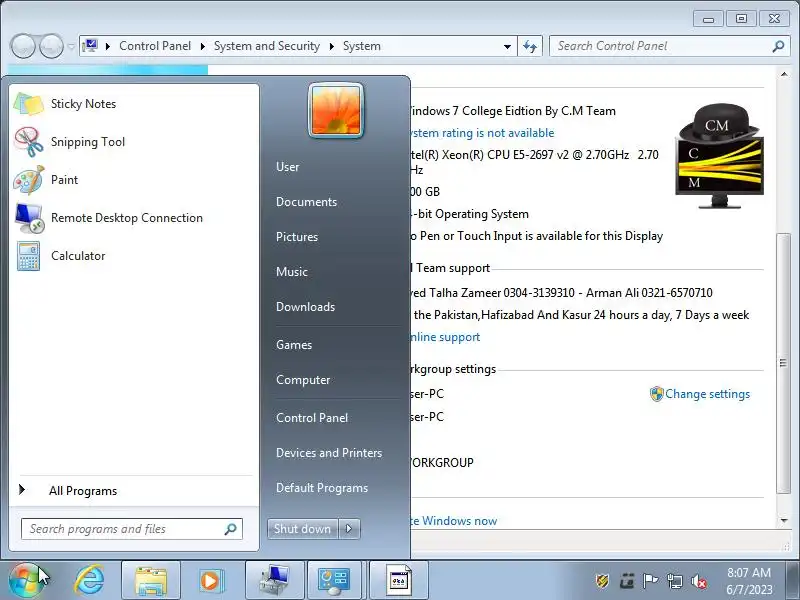Expand arrow after Control Panel breadcrumb

tap(203, 46)
